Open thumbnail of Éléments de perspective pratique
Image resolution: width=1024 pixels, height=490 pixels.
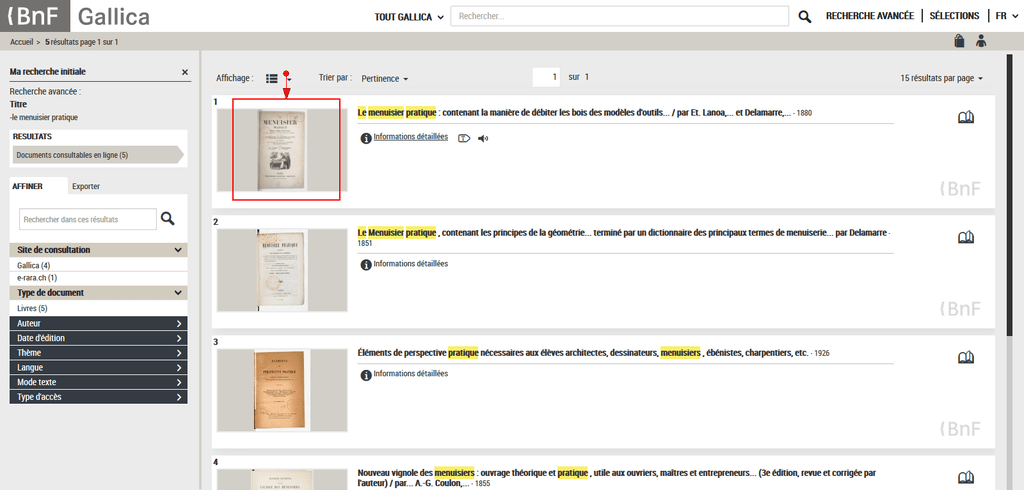tap(282, 391)
